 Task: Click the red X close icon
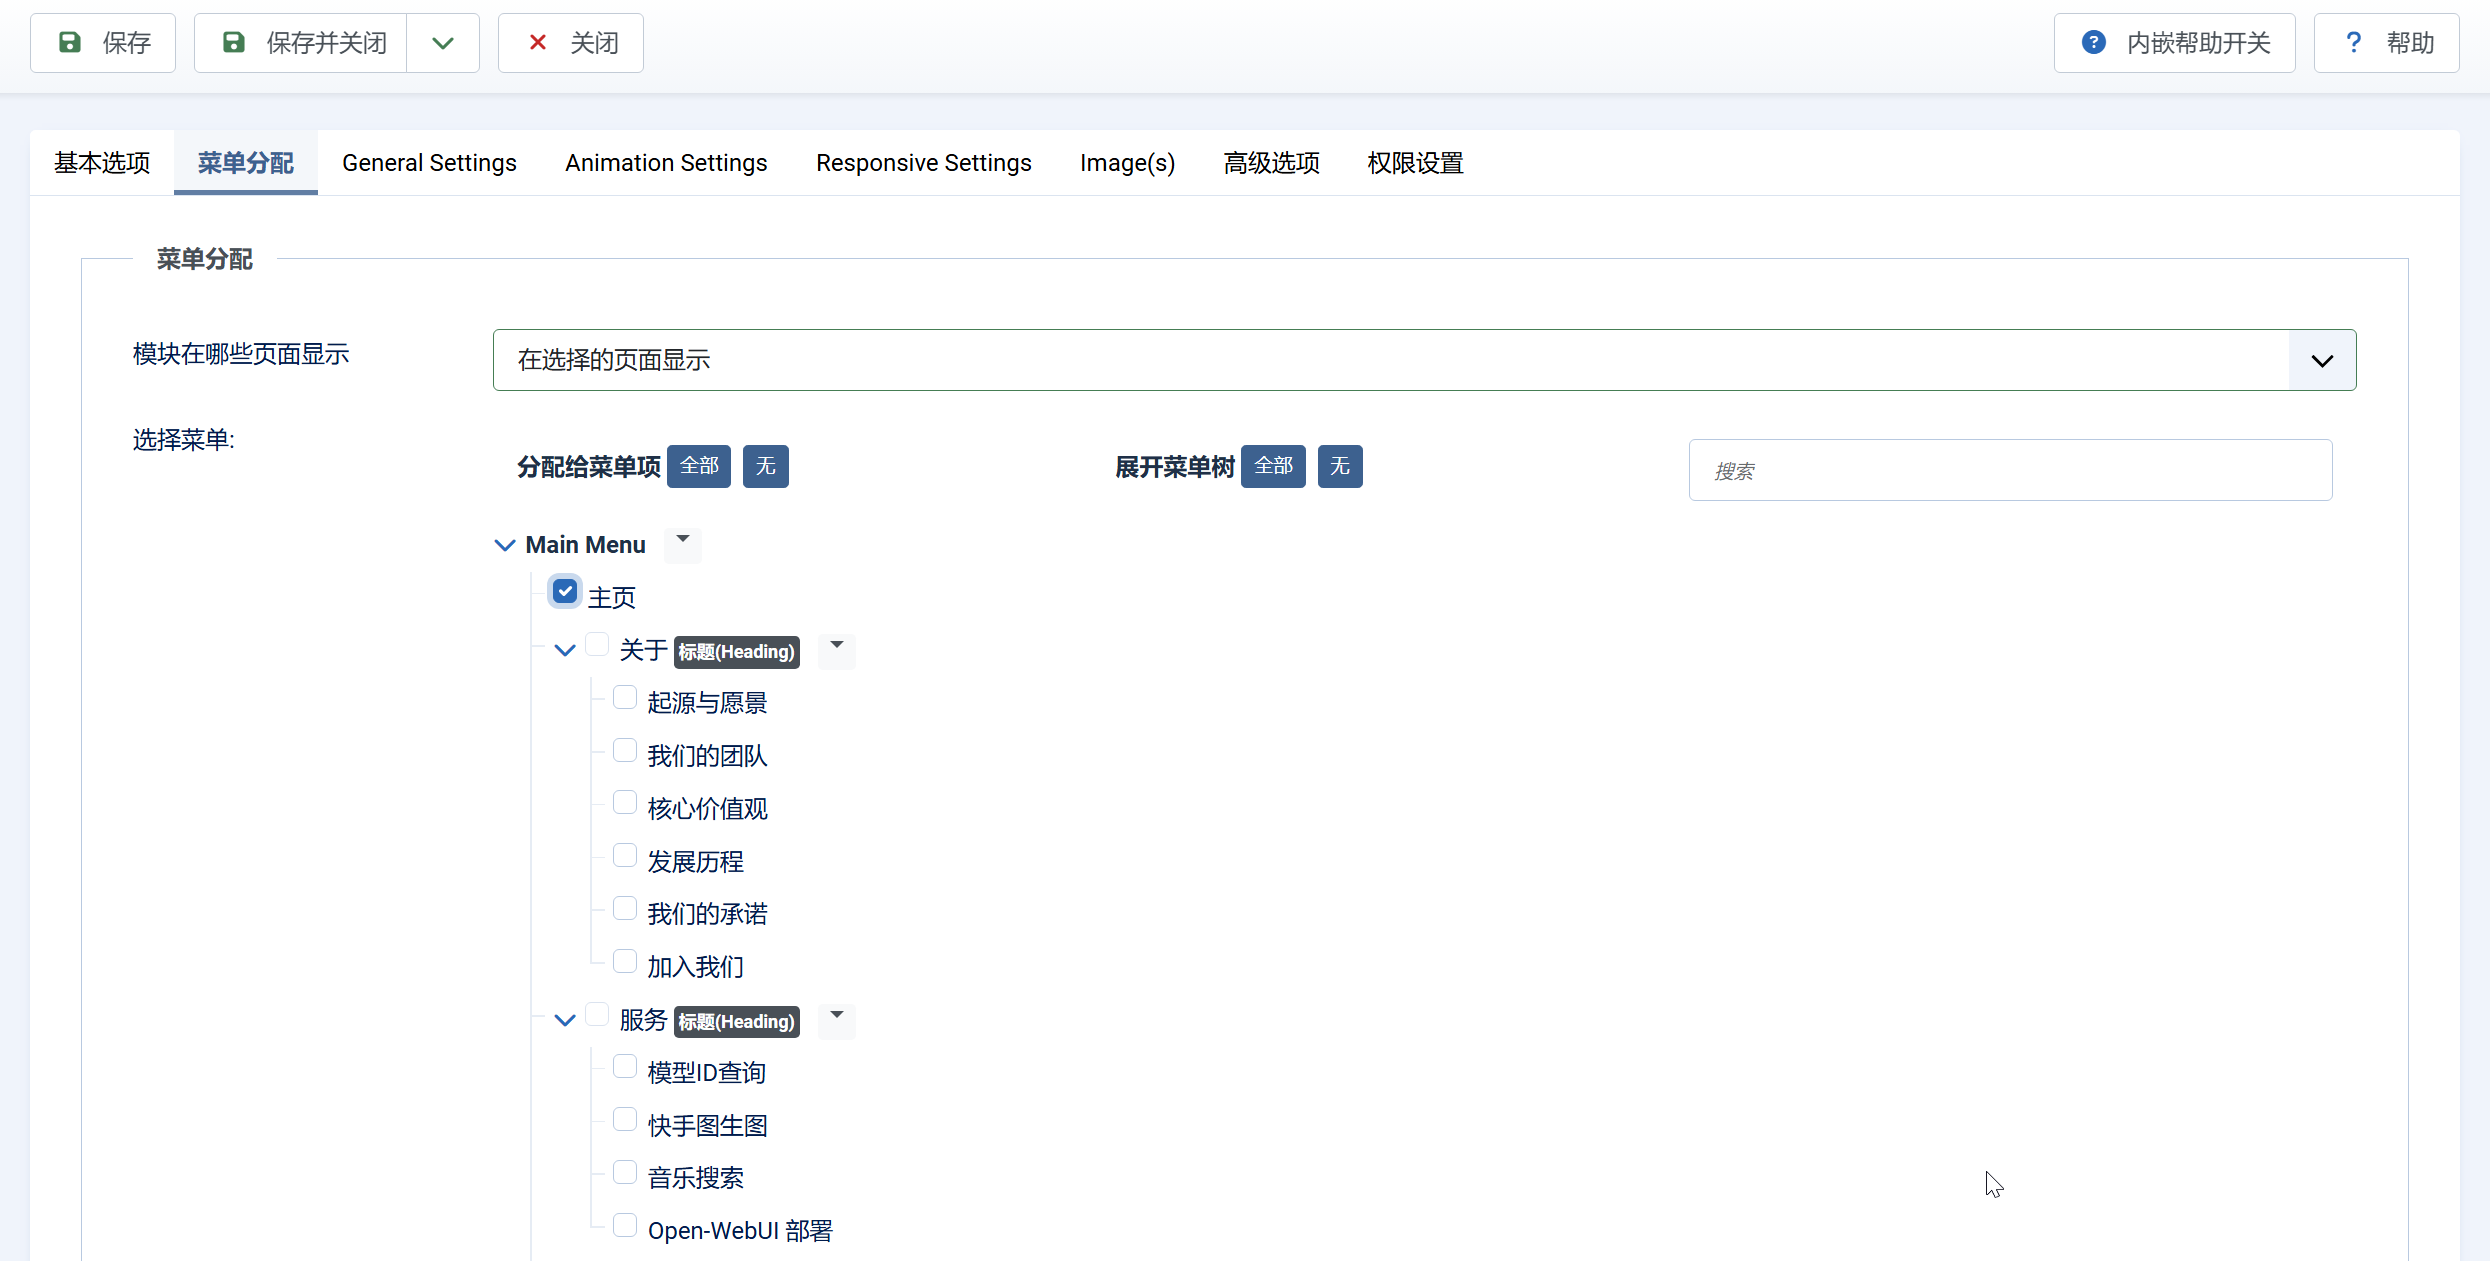pos(538,42)
